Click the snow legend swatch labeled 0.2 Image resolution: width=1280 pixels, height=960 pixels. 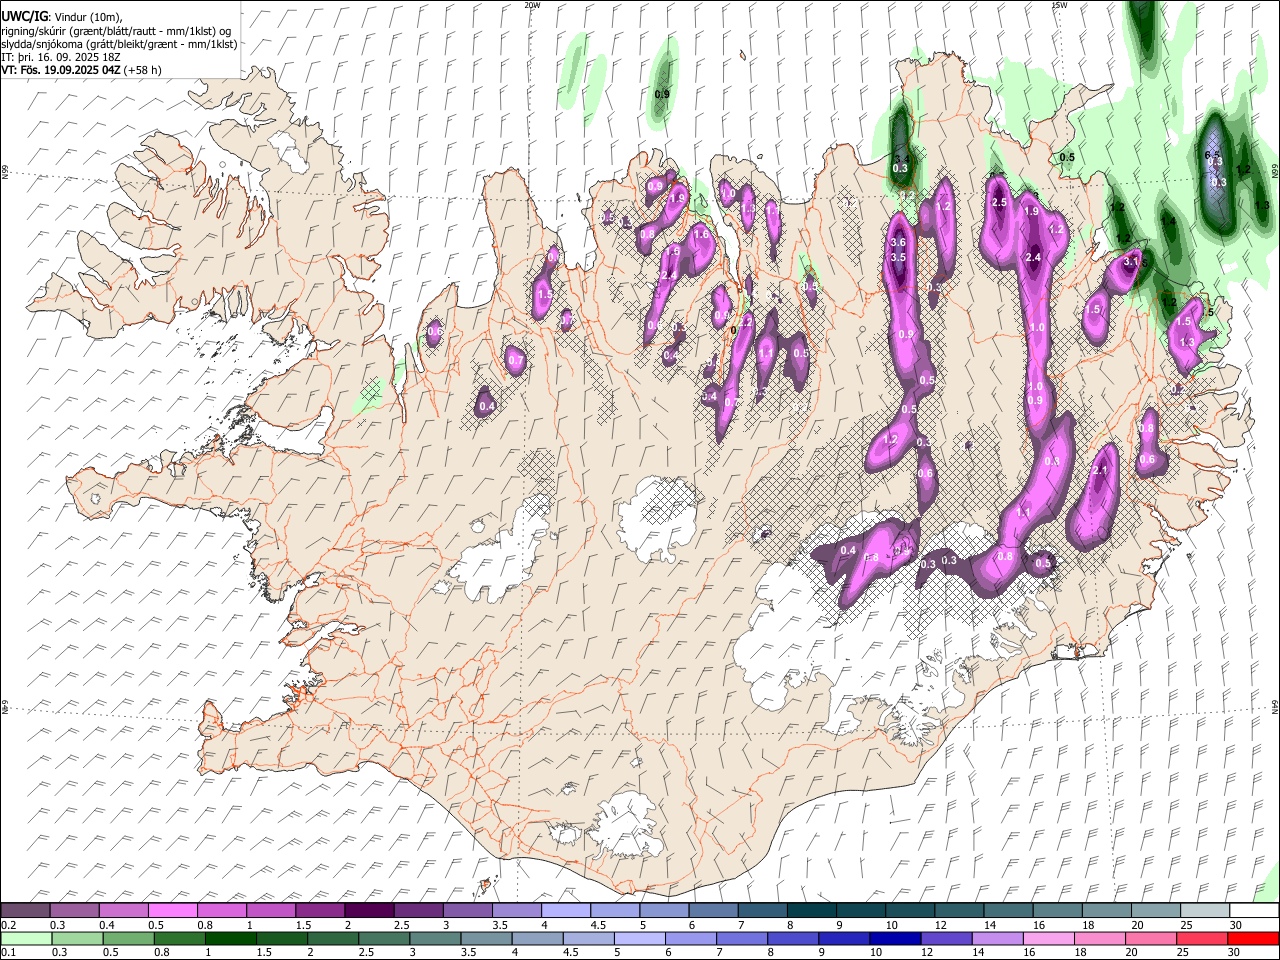[25, 911]
